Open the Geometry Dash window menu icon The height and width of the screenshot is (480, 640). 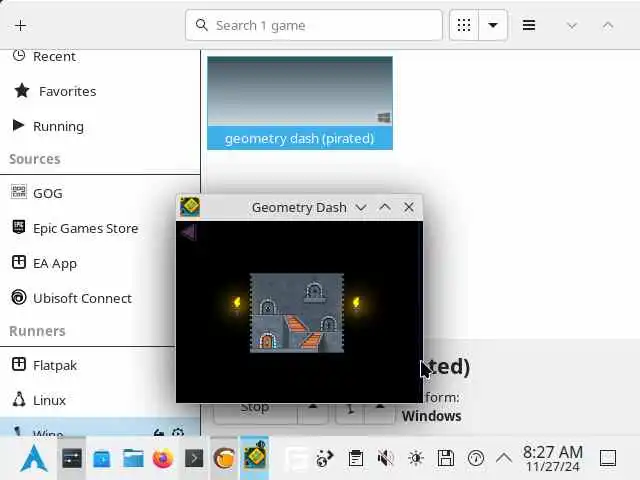tap(190, 207)
